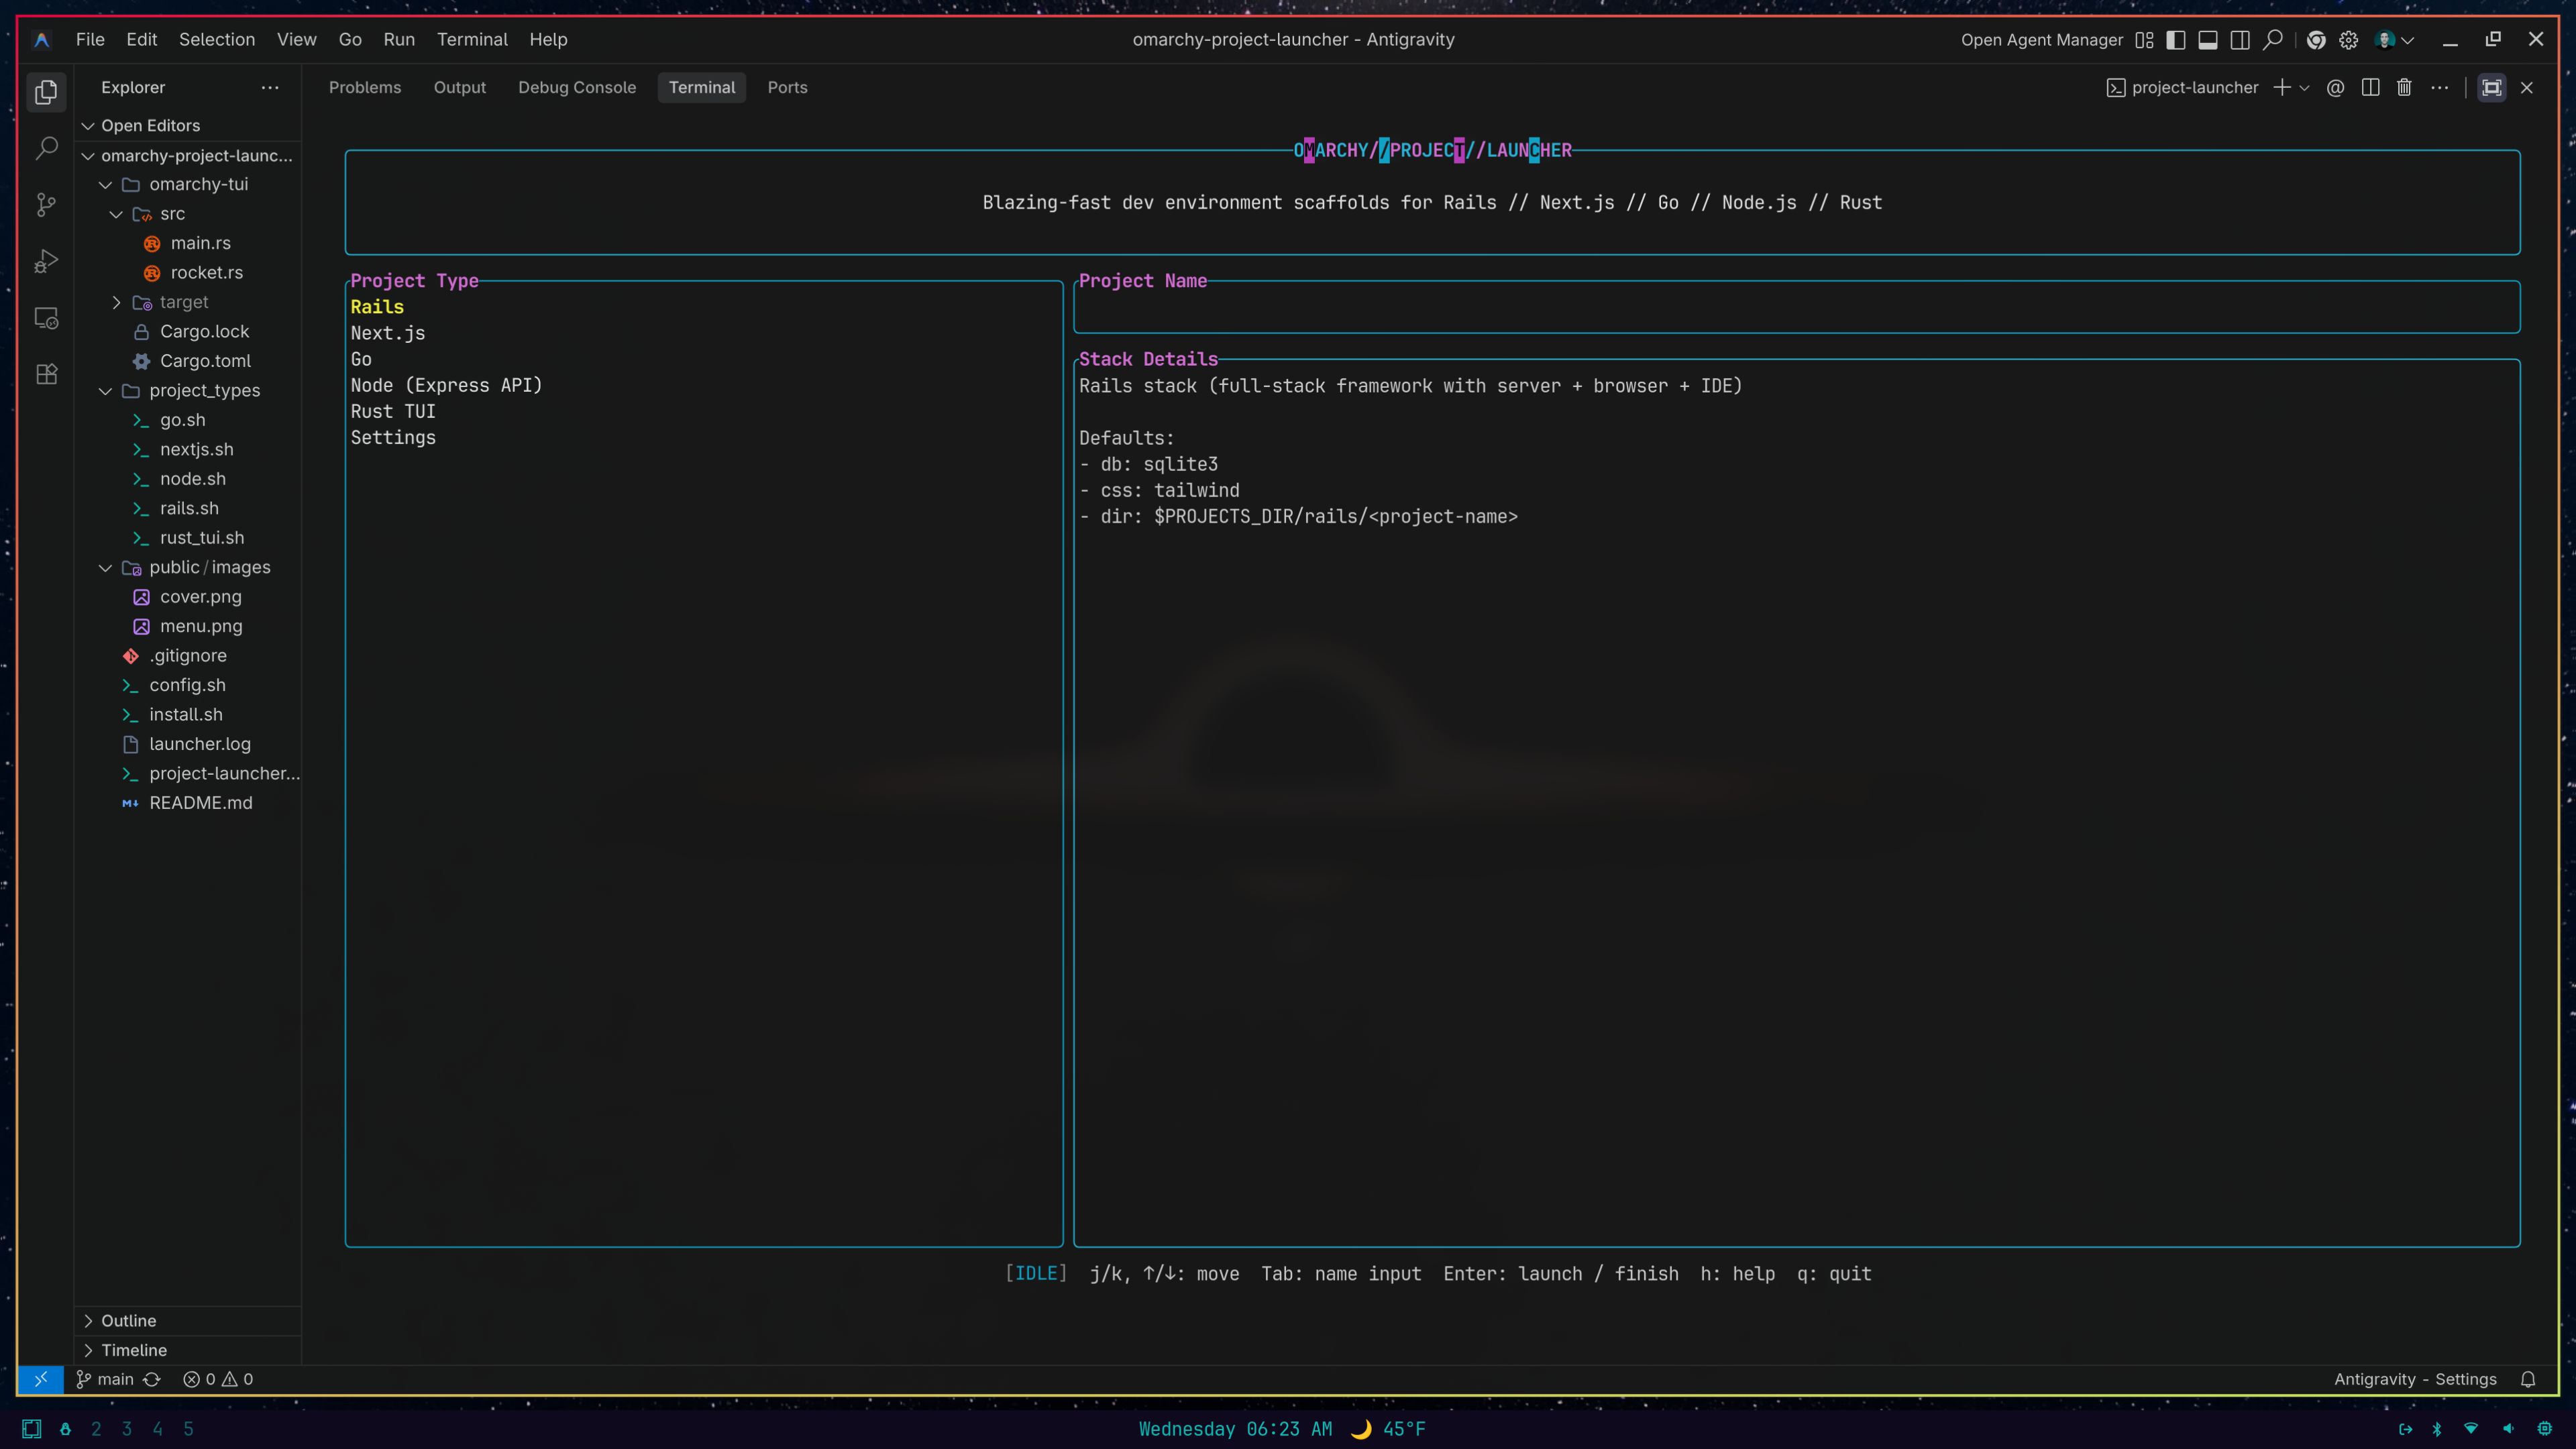Click the Explorer more actions ellipsis
This screenshot has height=1449, width=2576.
click(x=270, y=88)
